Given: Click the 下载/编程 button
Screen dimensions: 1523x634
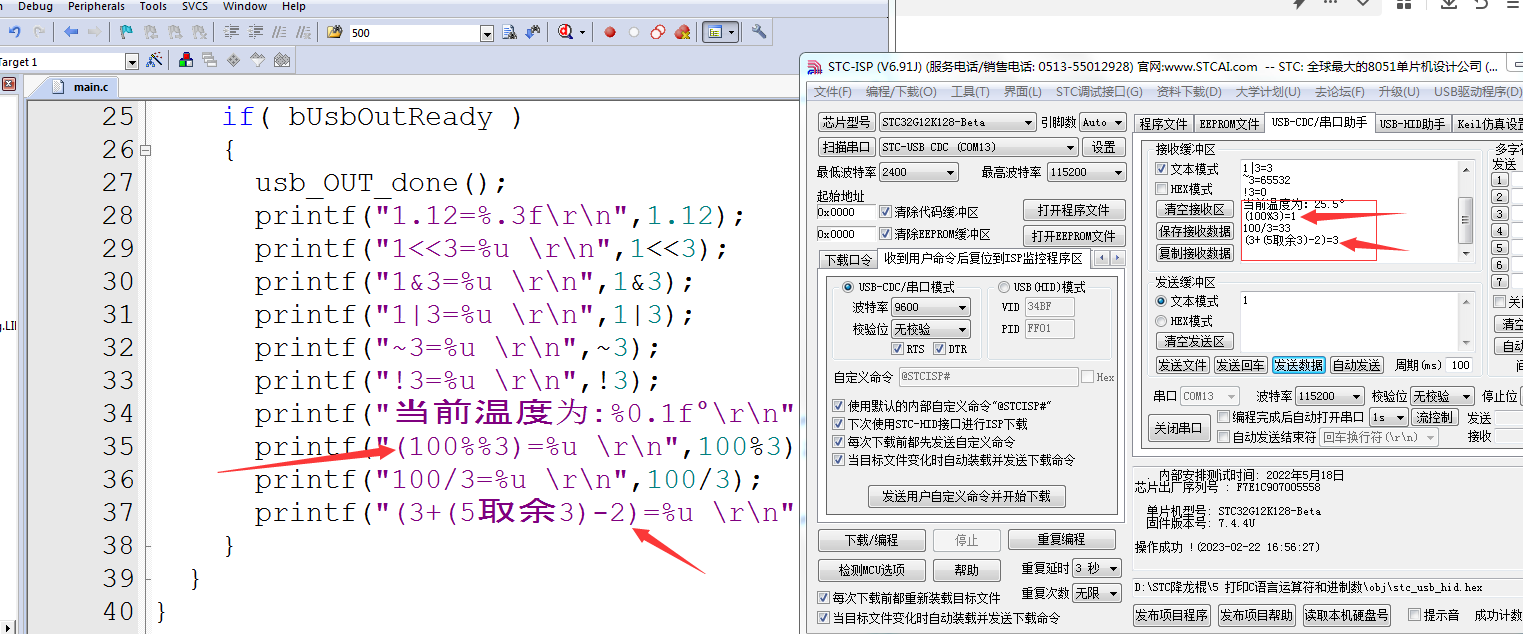Looking at the screenshot, I should coord(870,540).
